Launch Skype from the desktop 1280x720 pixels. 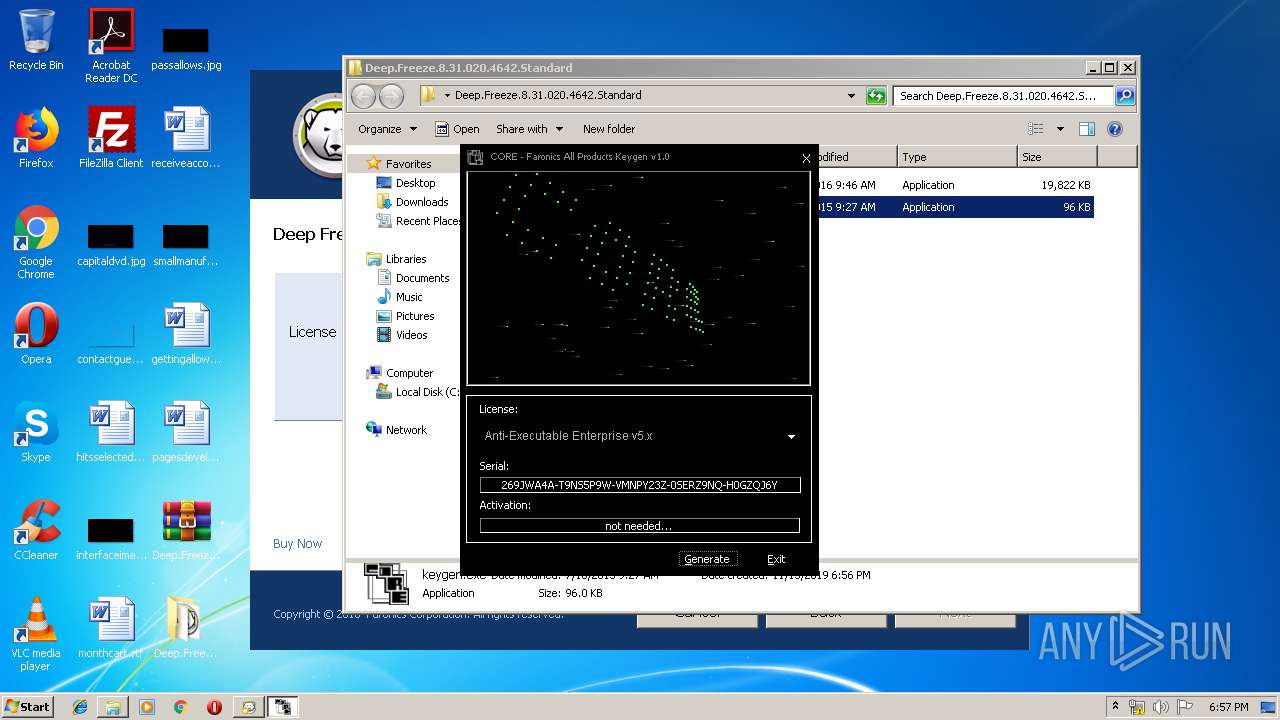pos(36,432)
